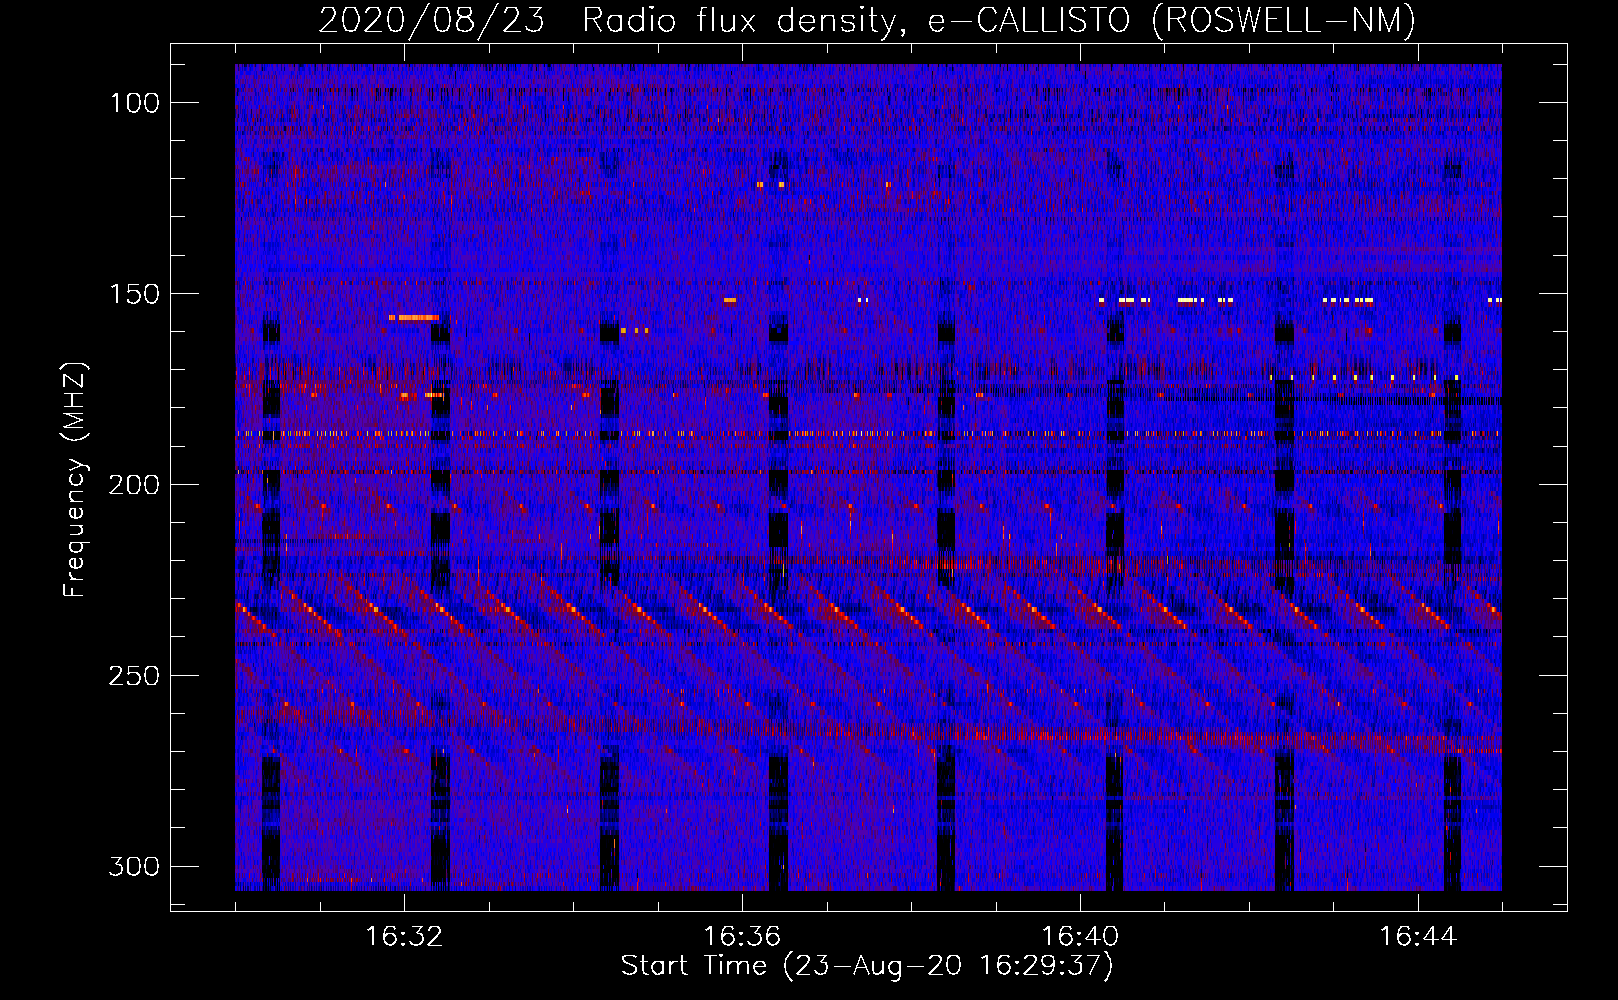This screenshot has height=1000, width=1618.
Task: Click the '16:44' time tick label
Action: tap(1418, 937)
